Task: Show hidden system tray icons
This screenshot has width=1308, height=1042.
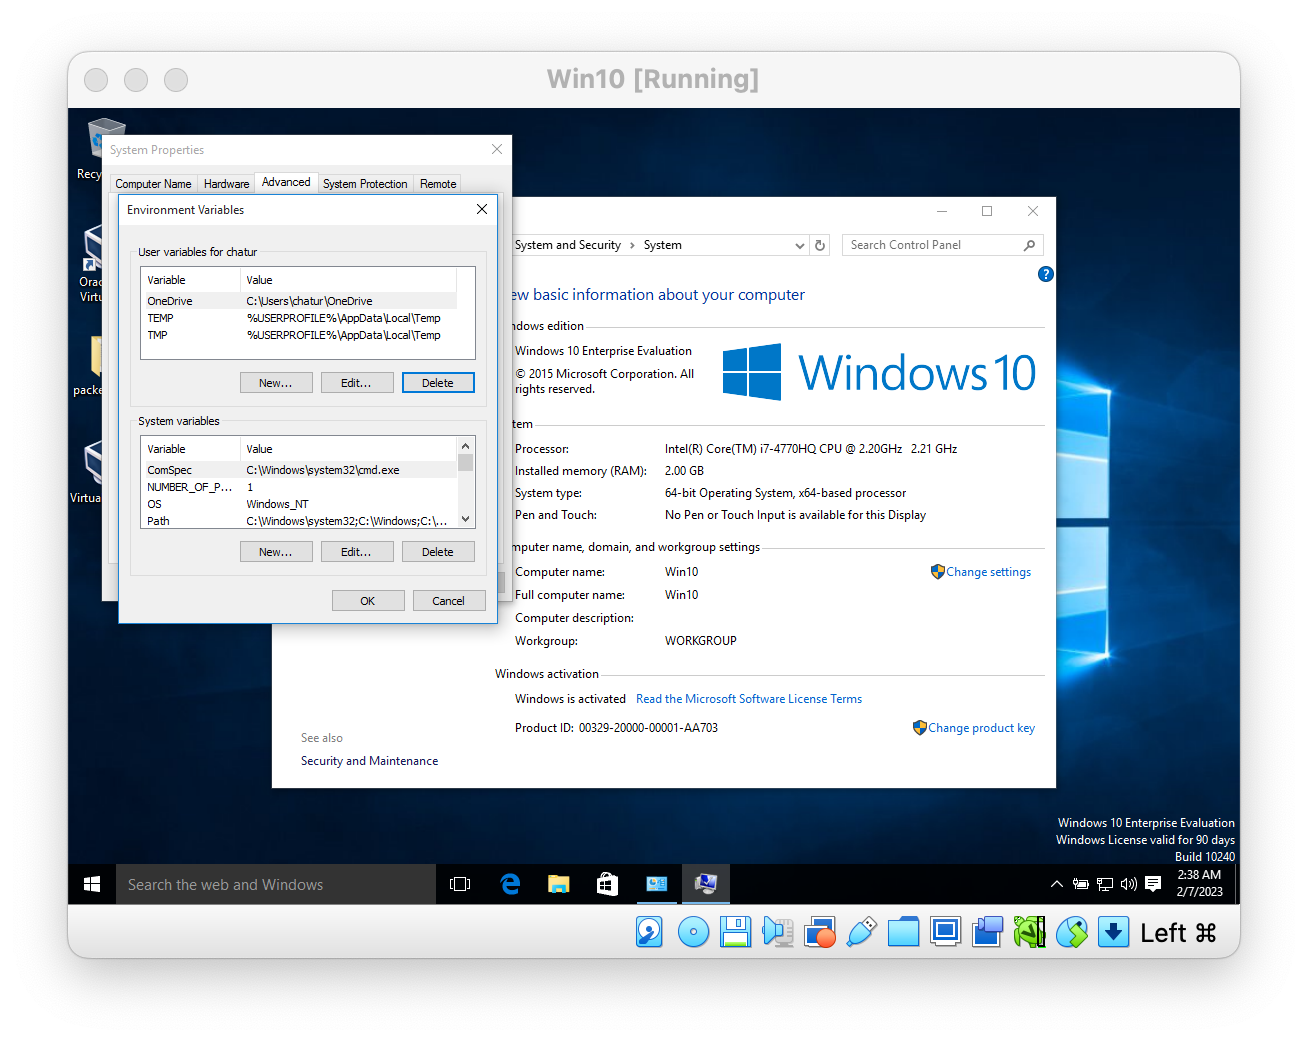Action: click(x=1056, y=884)
